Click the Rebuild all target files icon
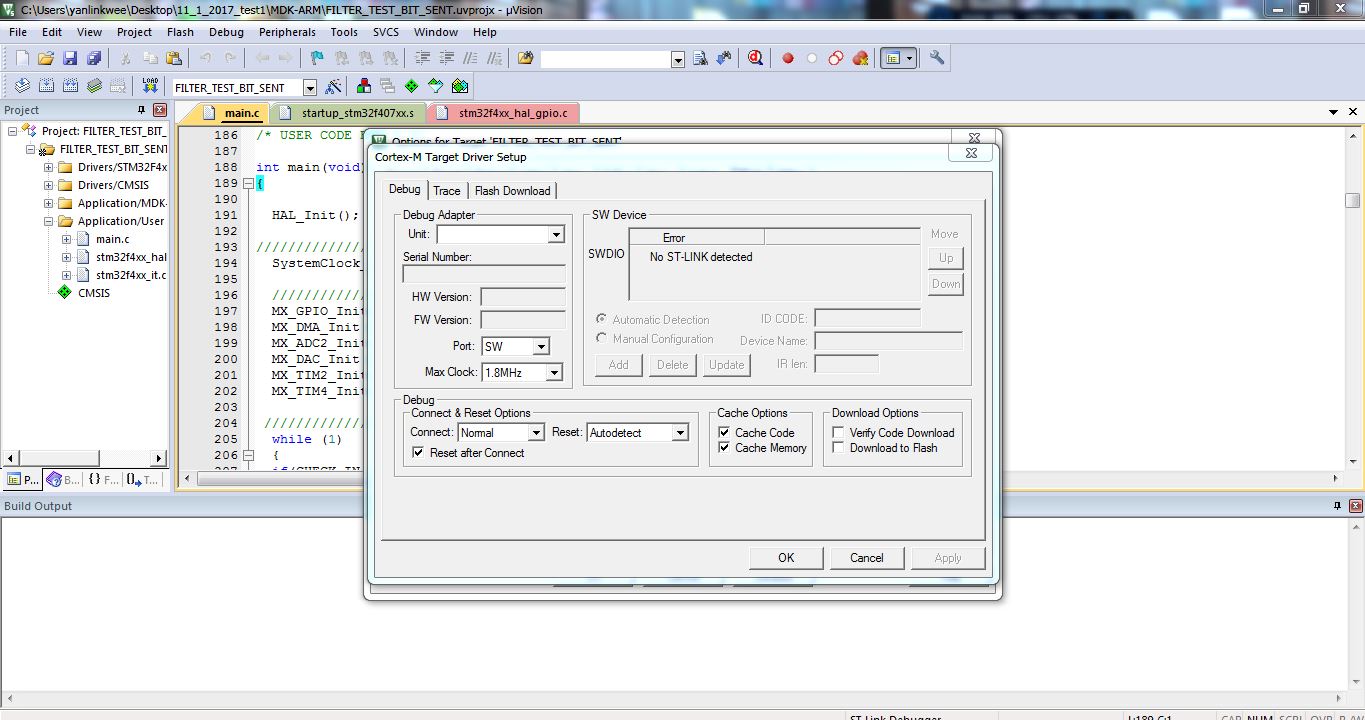This screenshot has width=1365, height=720. point(71,87)
